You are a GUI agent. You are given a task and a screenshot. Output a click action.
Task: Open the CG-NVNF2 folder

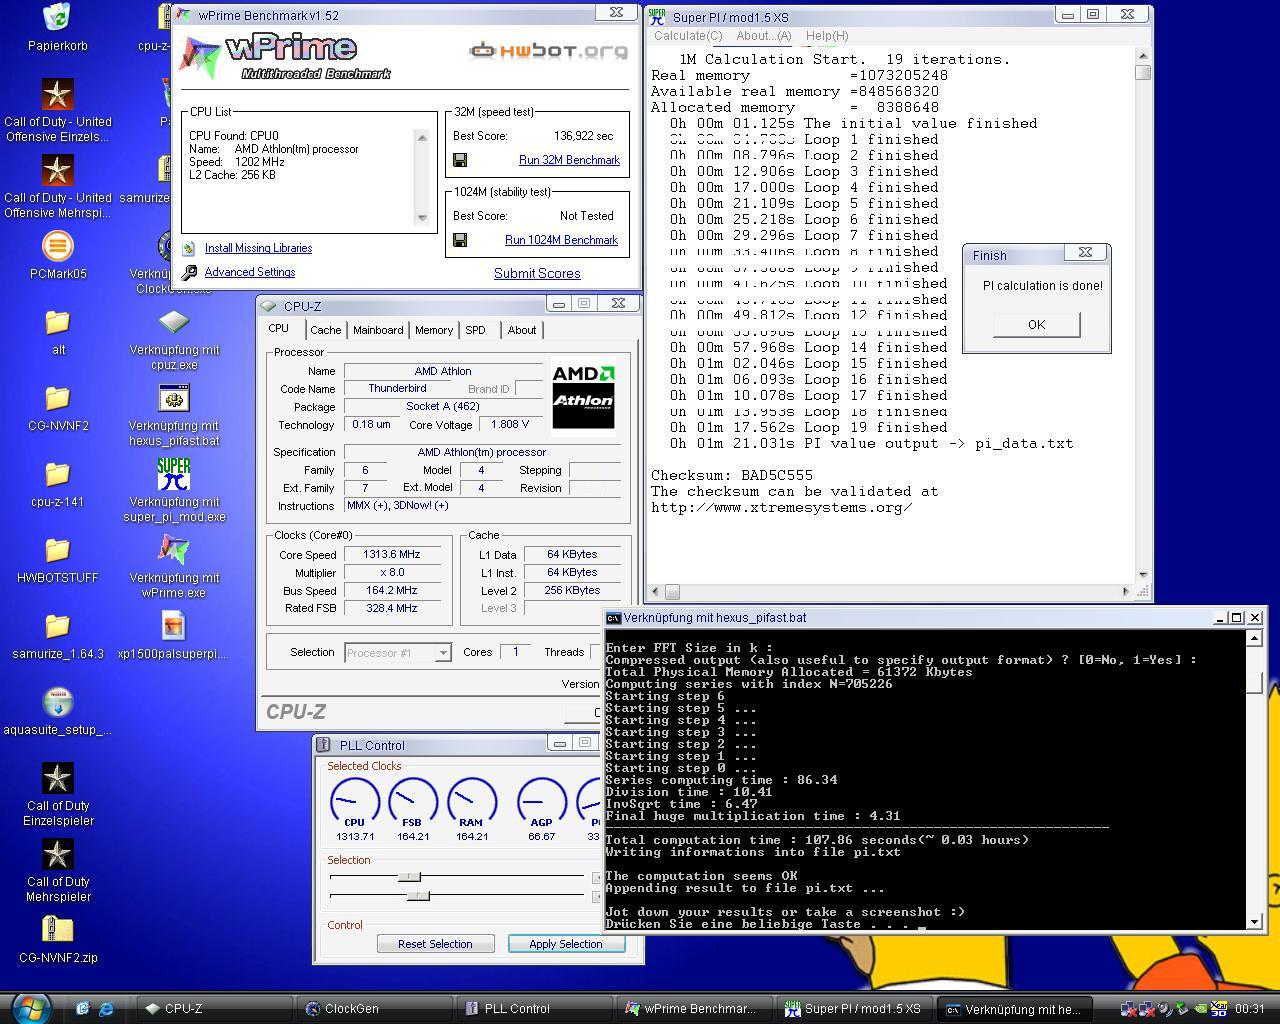tap(57, 398)
